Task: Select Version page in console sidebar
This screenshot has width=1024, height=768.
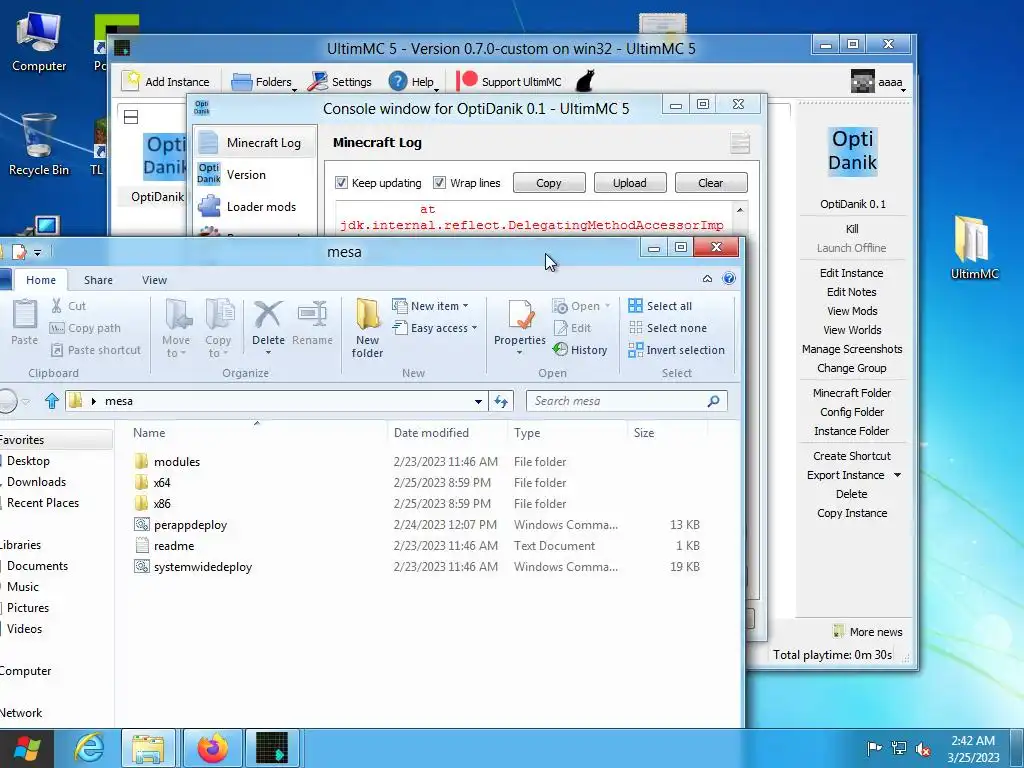Action: tap(255, 174)
